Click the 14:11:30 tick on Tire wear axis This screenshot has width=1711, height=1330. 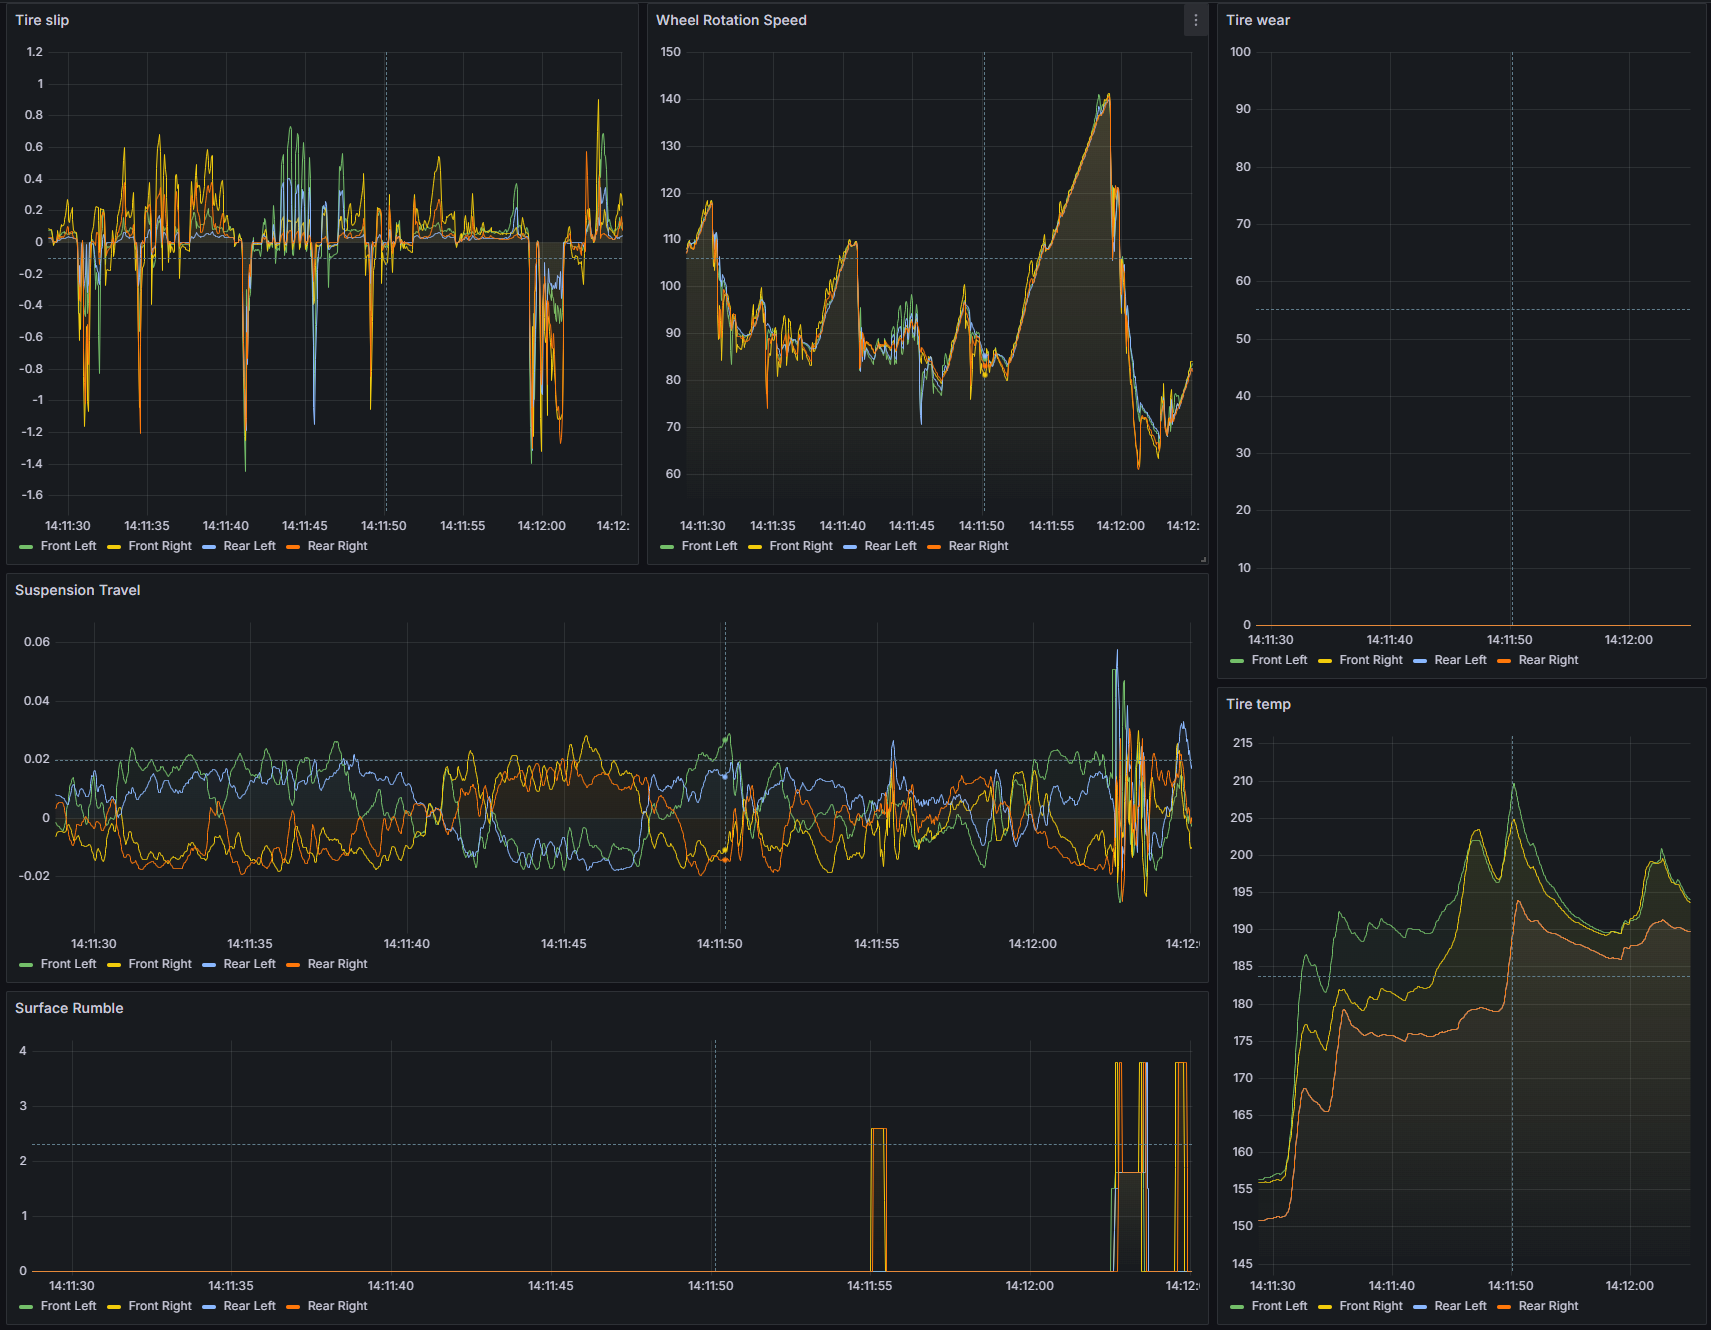click(1271, 640)
